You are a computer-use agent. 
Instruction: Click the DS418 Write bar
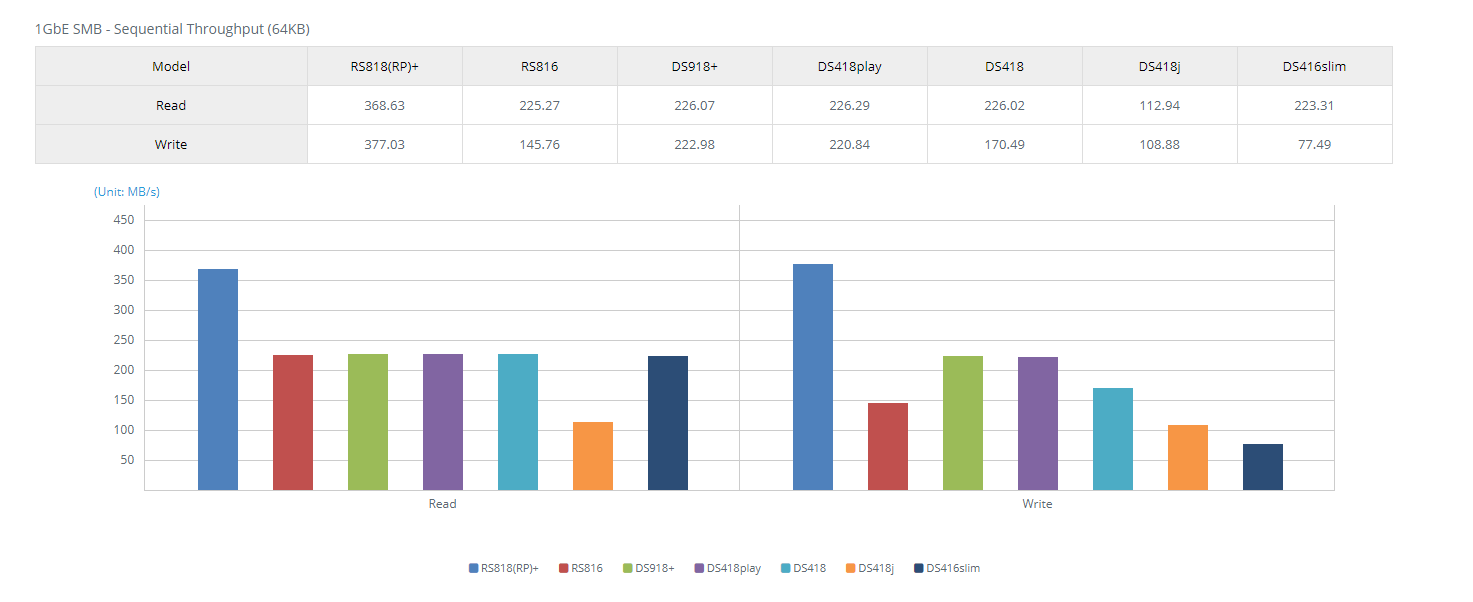coord(1113,439)
